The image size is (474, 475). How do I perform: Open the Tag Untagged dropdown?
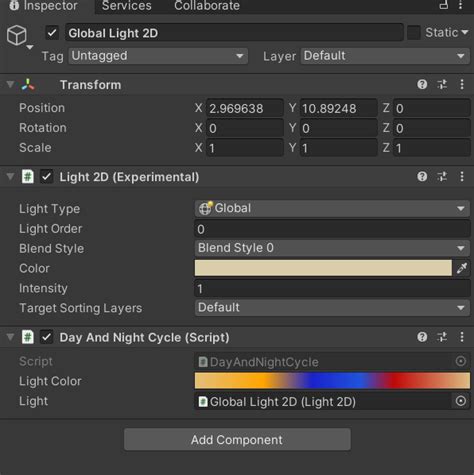[158, 56]
